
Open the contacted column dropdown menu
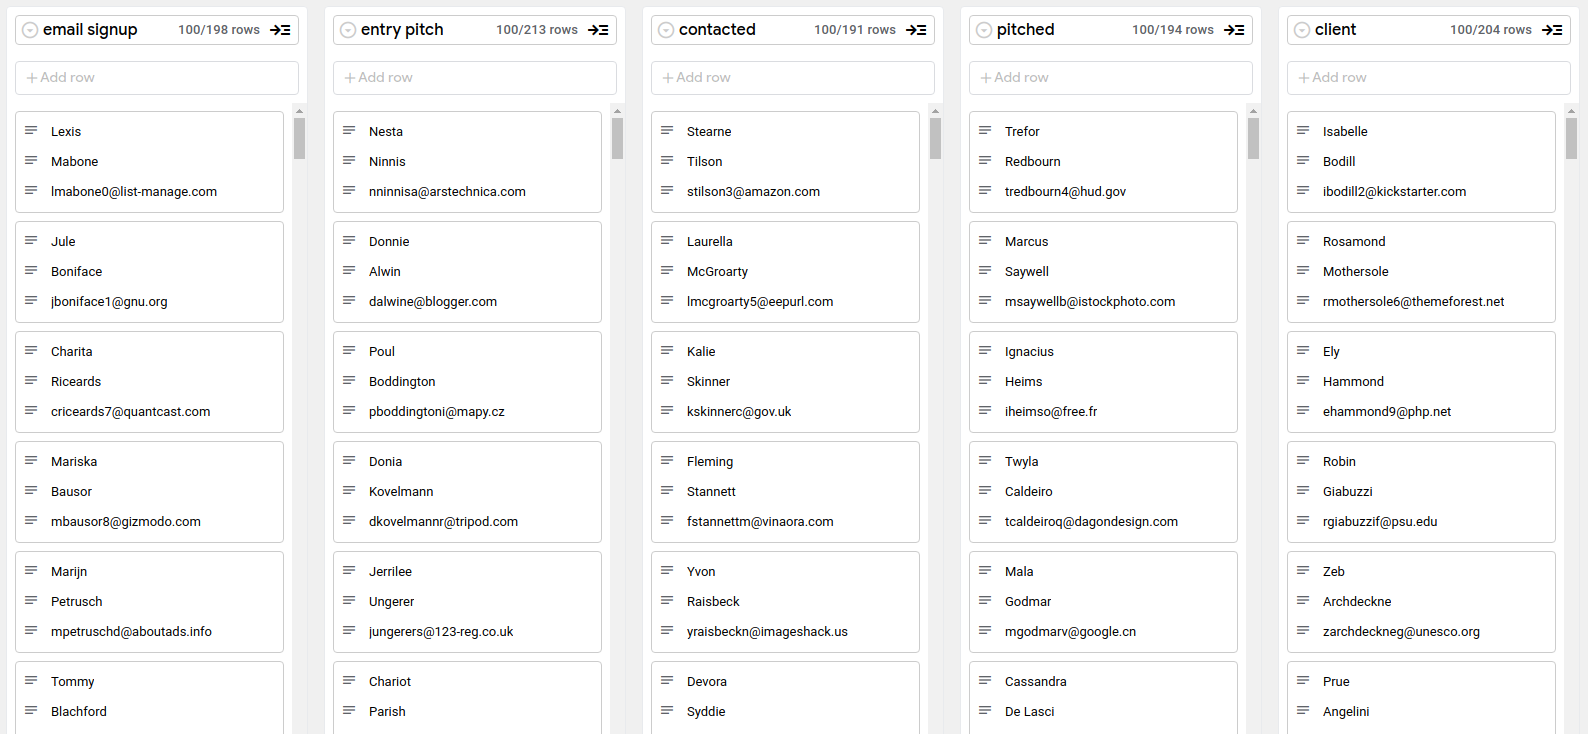coord(666,30)
